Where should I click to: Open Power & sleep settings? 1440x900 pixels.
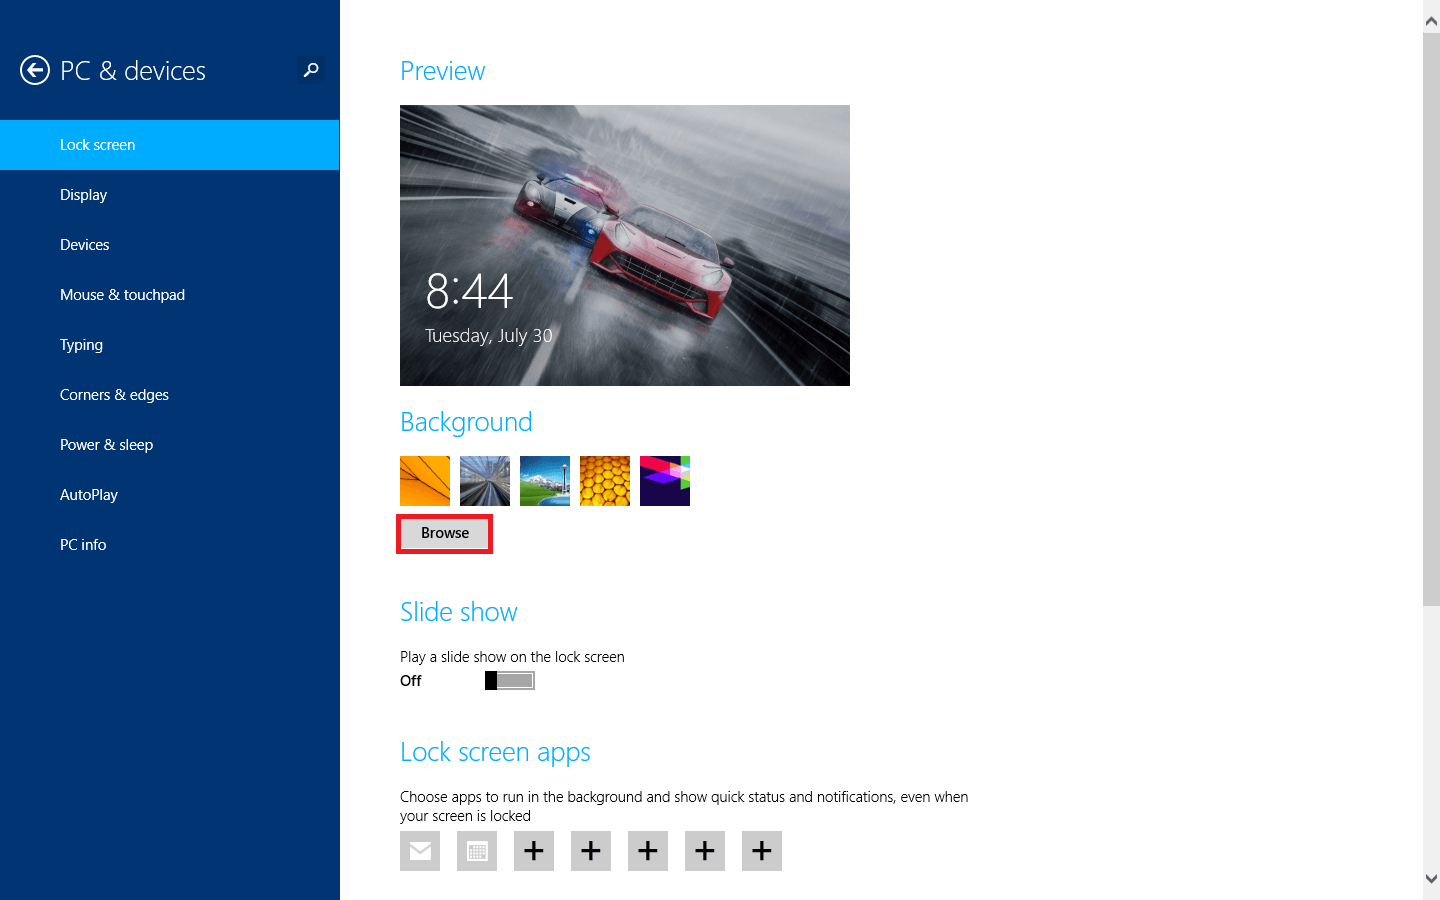(x=106, y=444)
